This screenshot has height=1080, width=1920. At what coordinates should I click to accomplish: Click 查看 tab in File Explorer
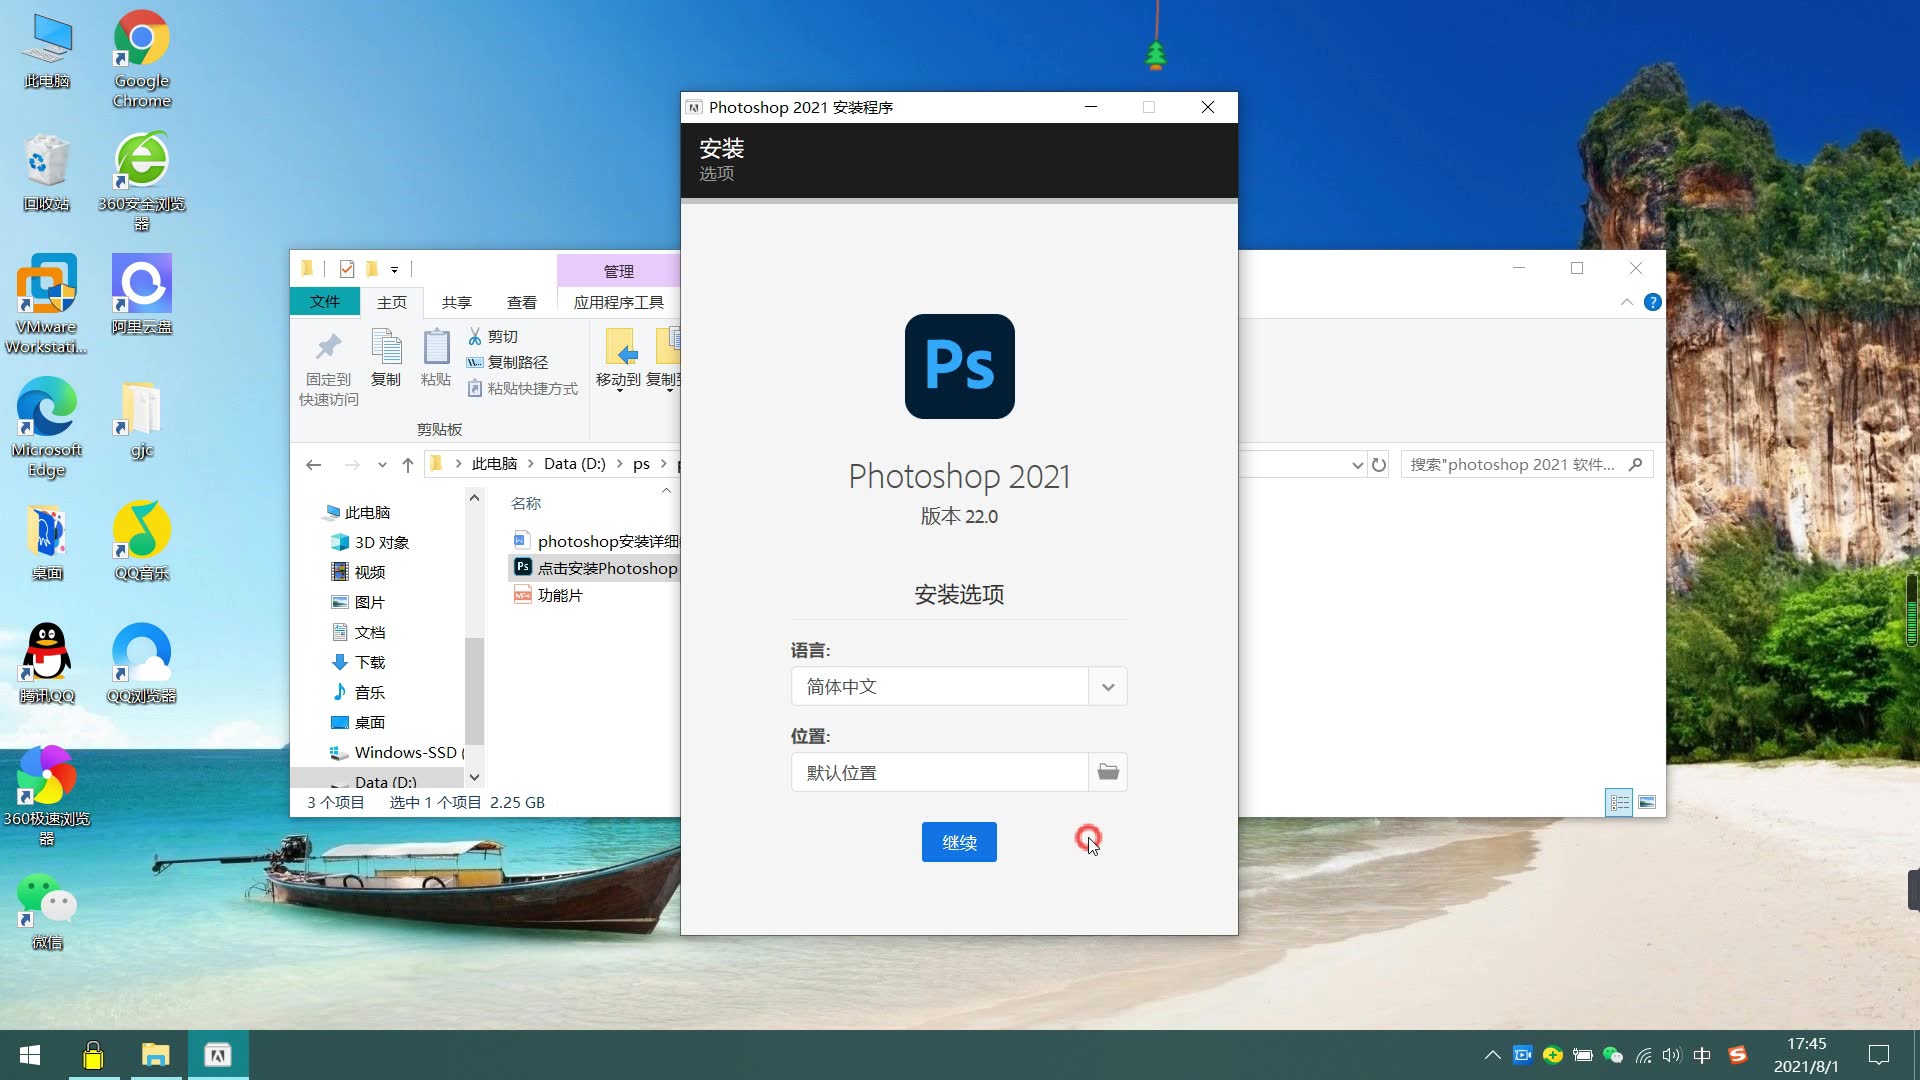point(521,302)
